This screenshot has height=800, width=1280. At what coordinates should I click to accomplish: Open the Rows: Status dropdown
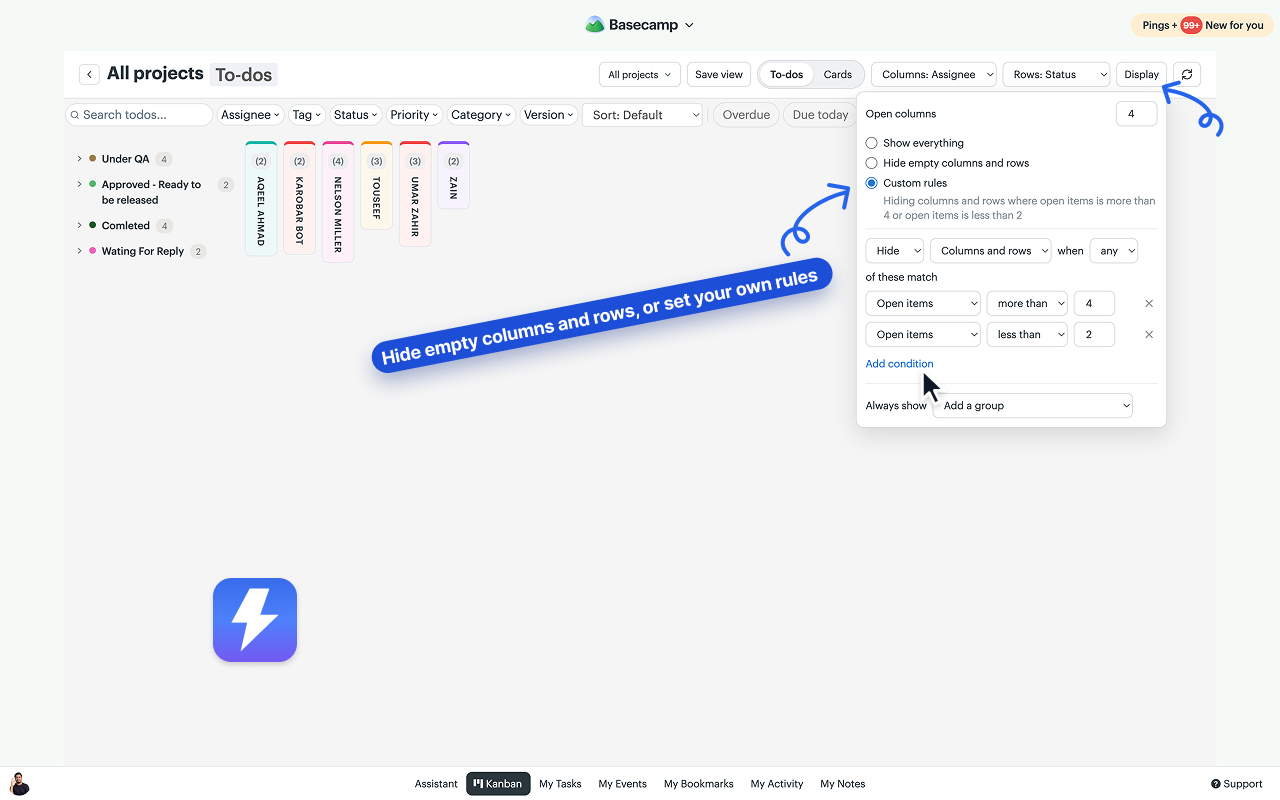click(x=1056, y=74)
